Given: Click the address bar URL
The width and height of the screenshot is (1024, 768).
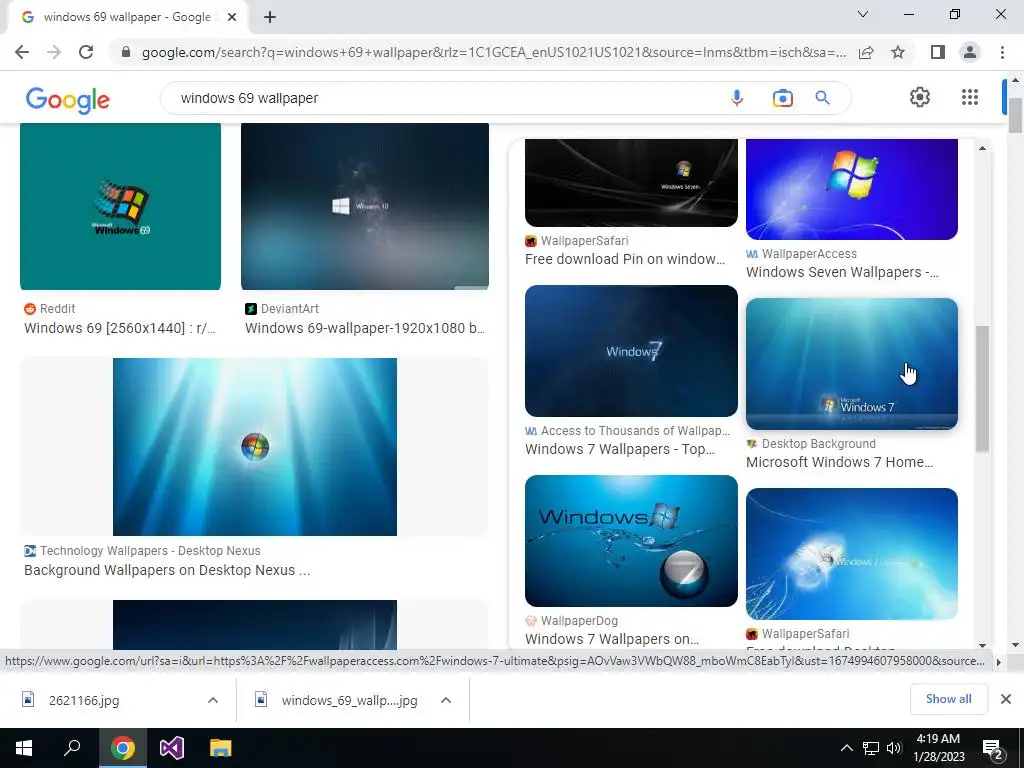Looking at the screenshot, I should (x=493, y=52).
